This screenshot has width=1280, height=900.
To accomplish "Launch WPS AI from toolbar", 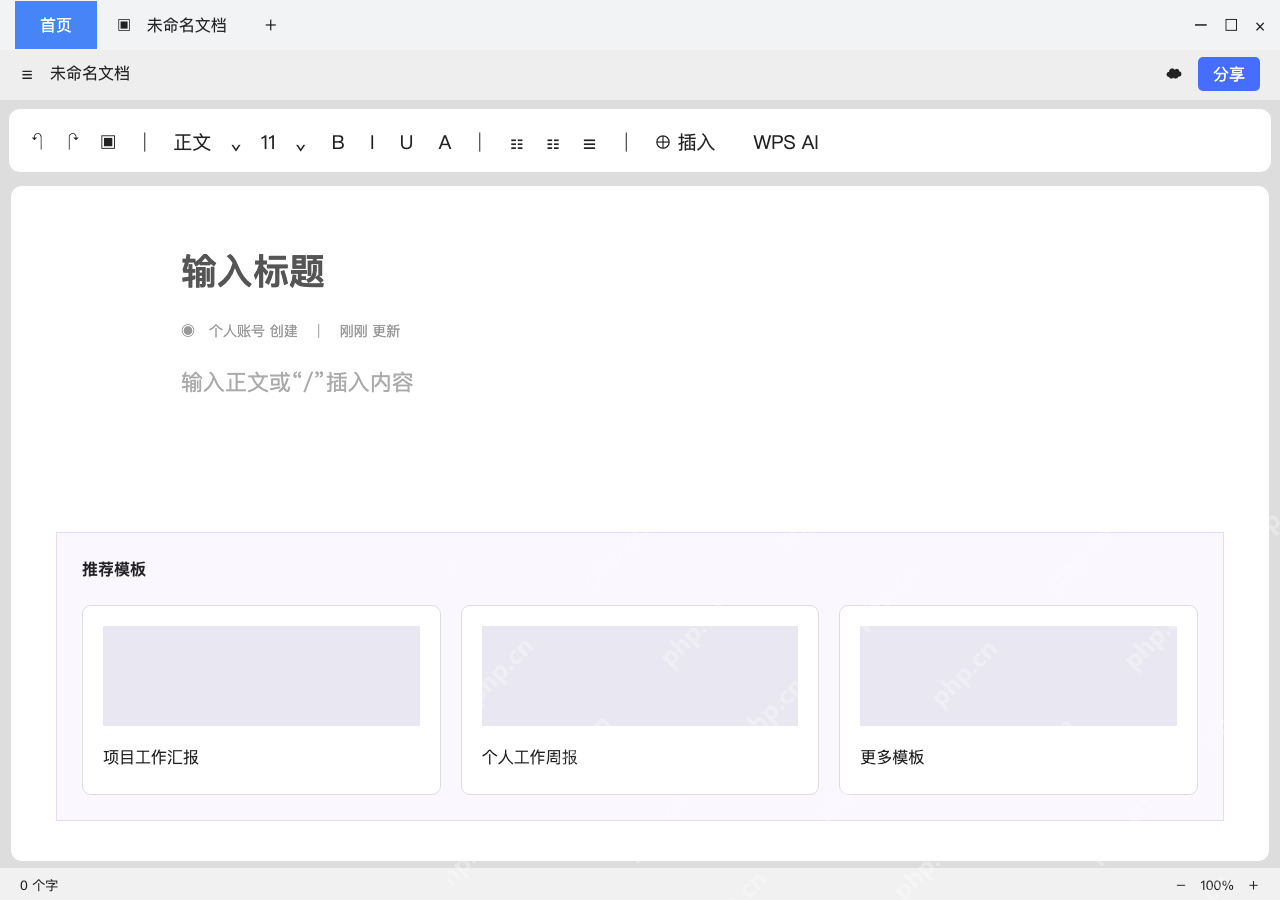I will coord(786,143).
